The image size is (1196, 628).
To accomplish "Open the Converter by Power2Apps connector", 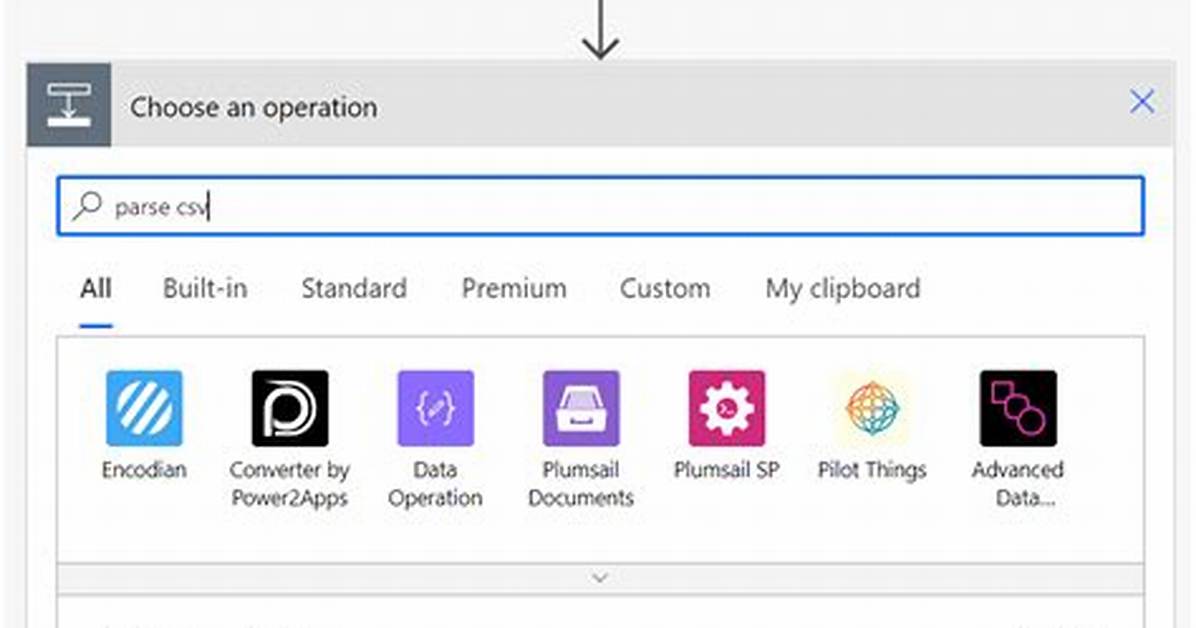I will point(290,408).
